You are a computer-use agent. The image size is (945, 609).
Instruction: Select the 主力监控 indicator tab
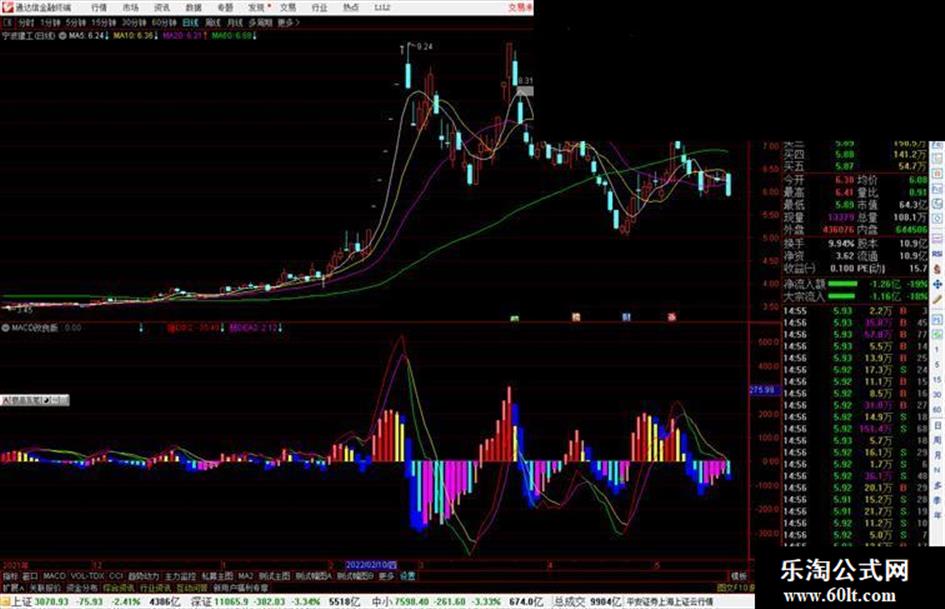[180, 576]
